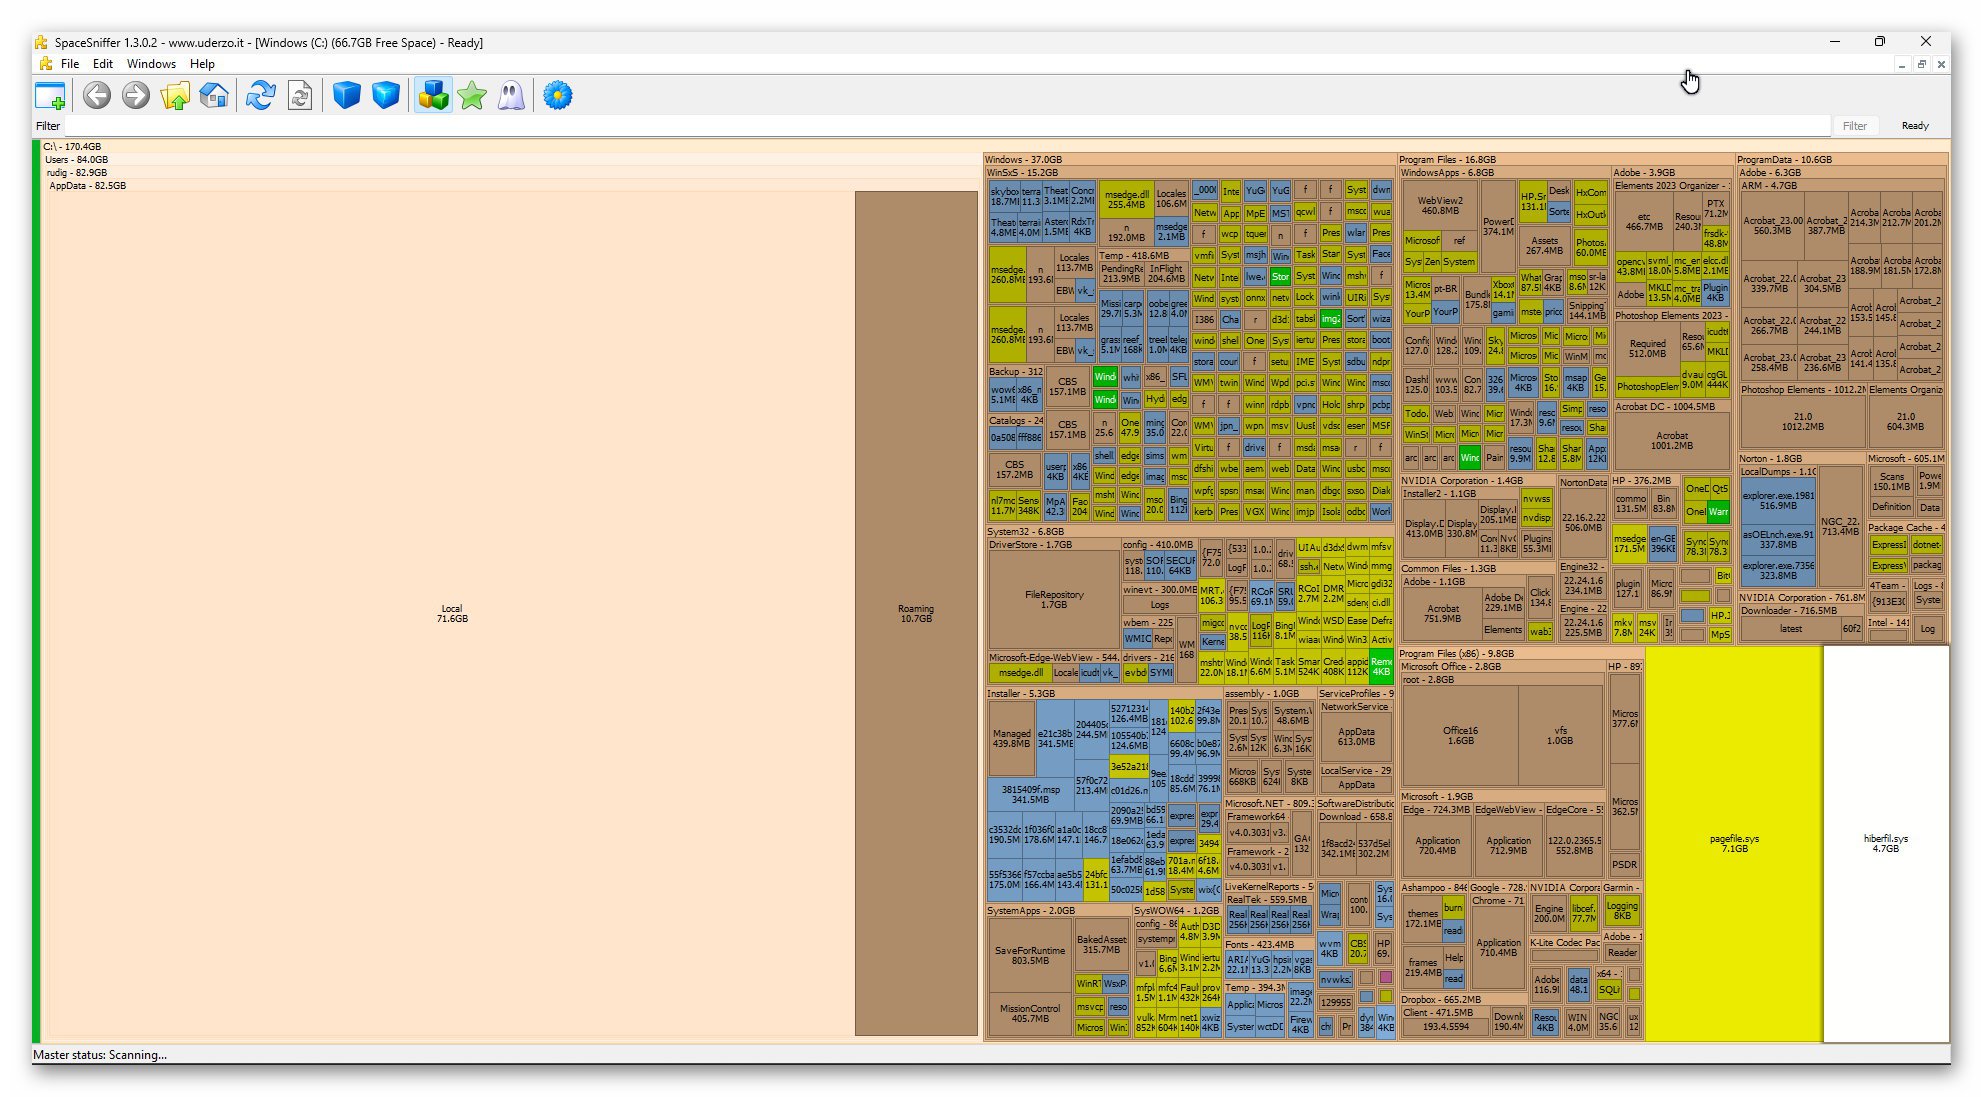The image size is (1984, 1097).
Task: Toggle the ghost free space display
Action: [x=511, y=96]
